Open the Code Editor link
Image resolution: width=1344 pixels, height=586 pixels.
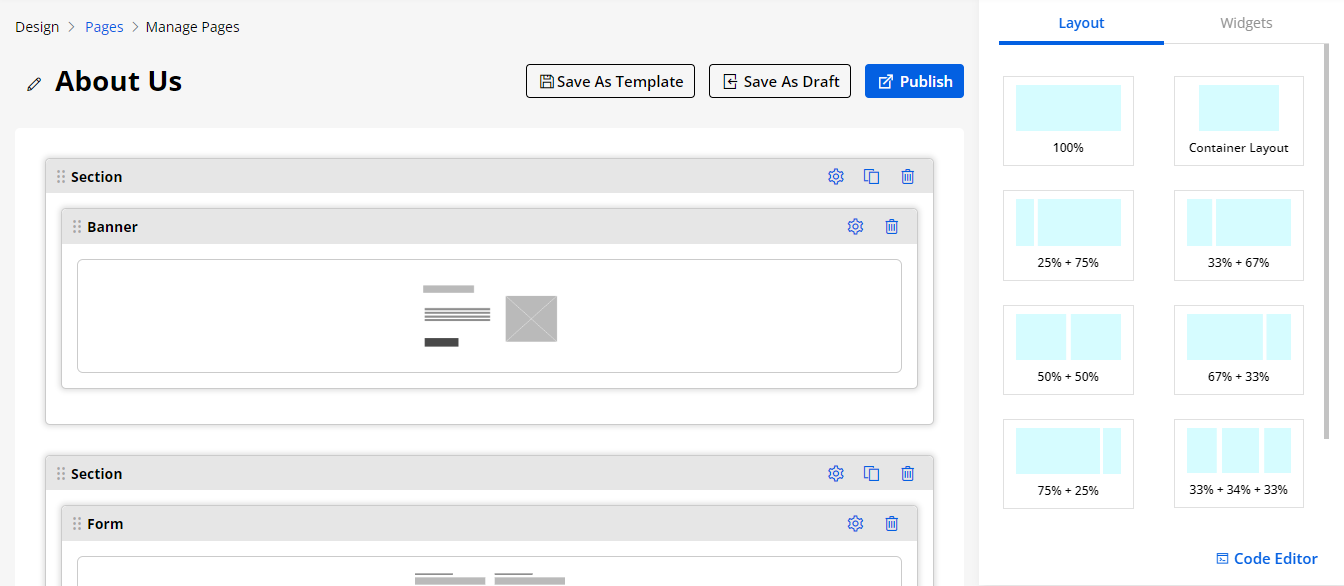(1266, 559)
